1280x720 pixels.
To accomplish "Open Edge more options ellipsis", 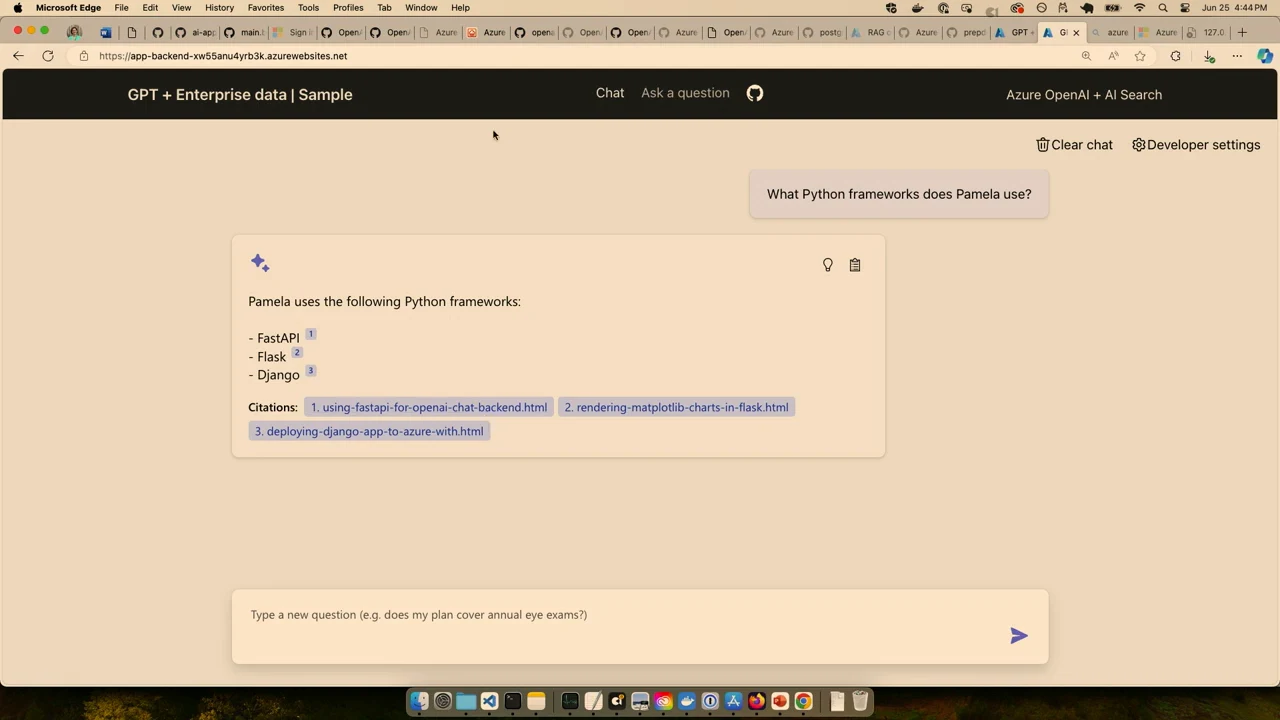I will 1237,56.
